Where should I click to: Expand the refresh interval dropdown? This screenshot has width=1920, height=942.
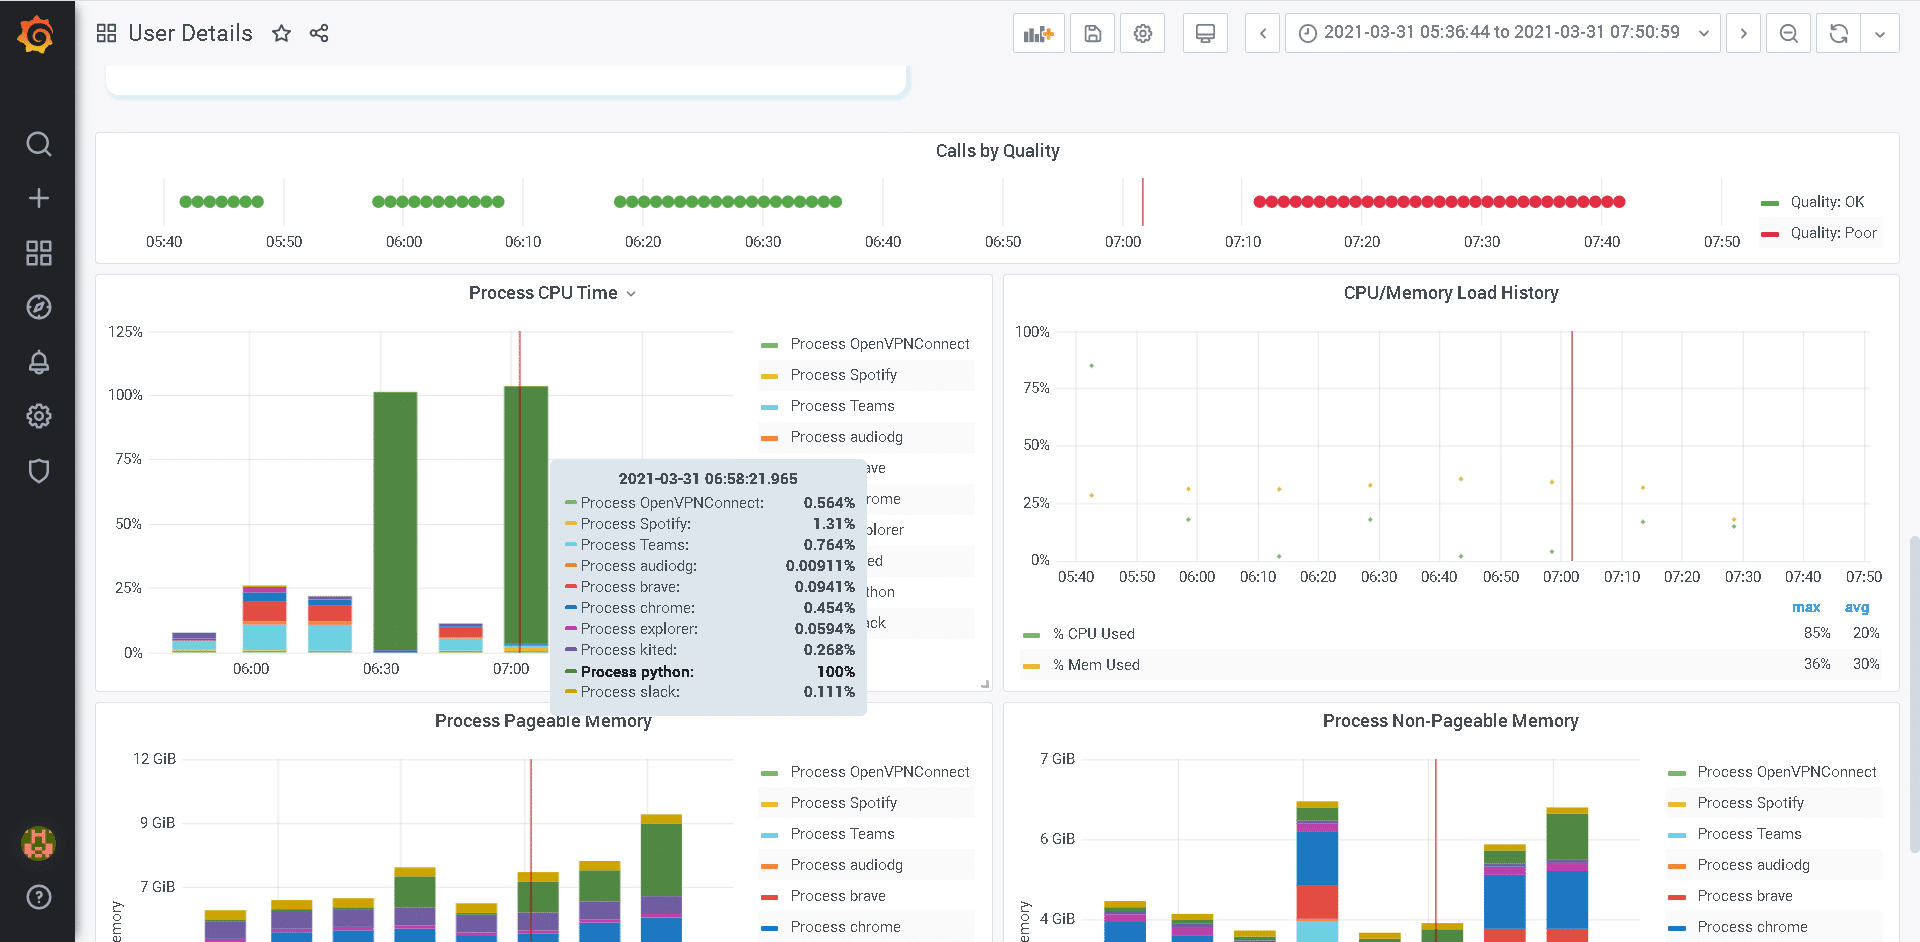coord(1880,33)
